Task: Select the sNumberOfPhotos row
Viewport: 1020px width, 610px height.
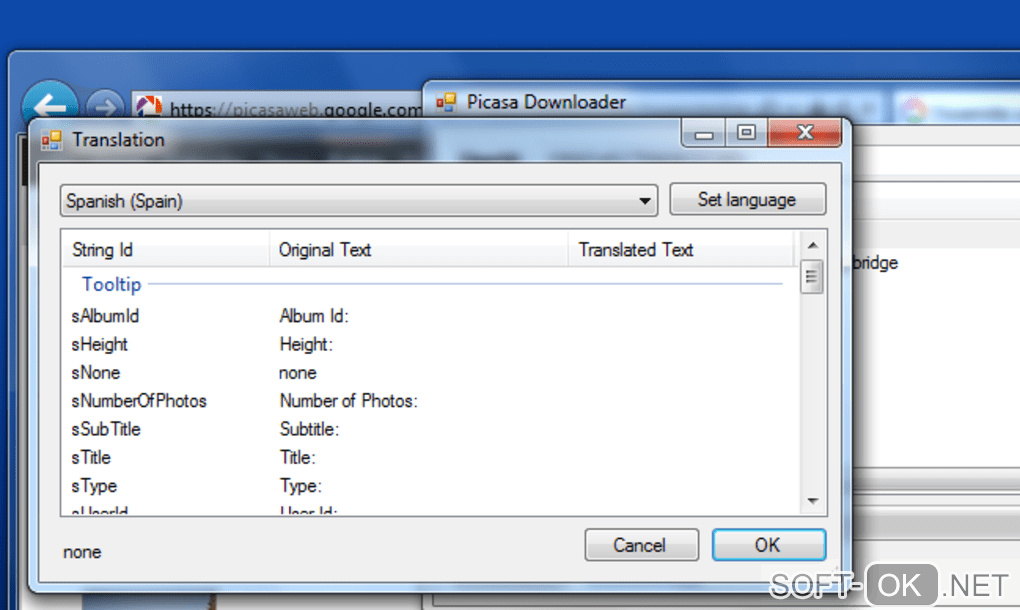Action: coord(429,401)
